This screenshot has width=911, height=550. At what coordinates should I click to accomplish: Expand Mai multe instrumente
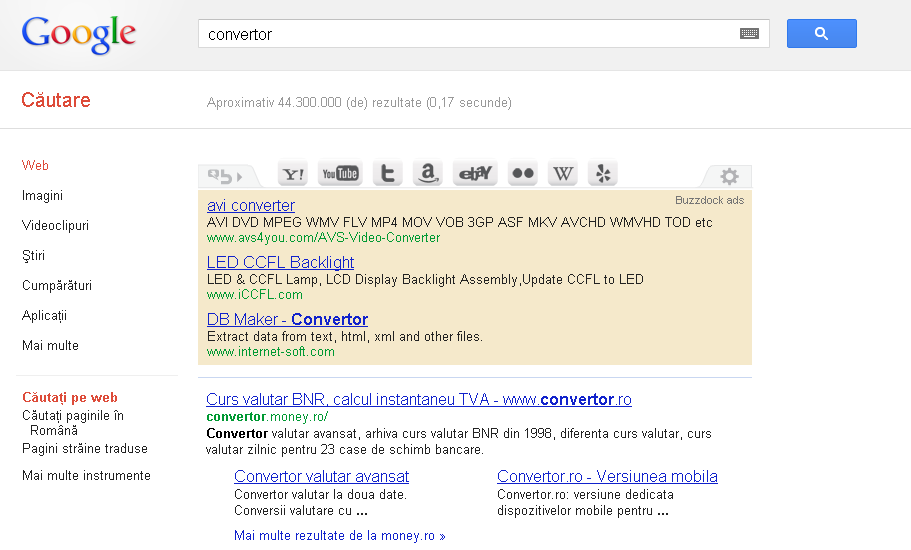click(x=86, y=476)
